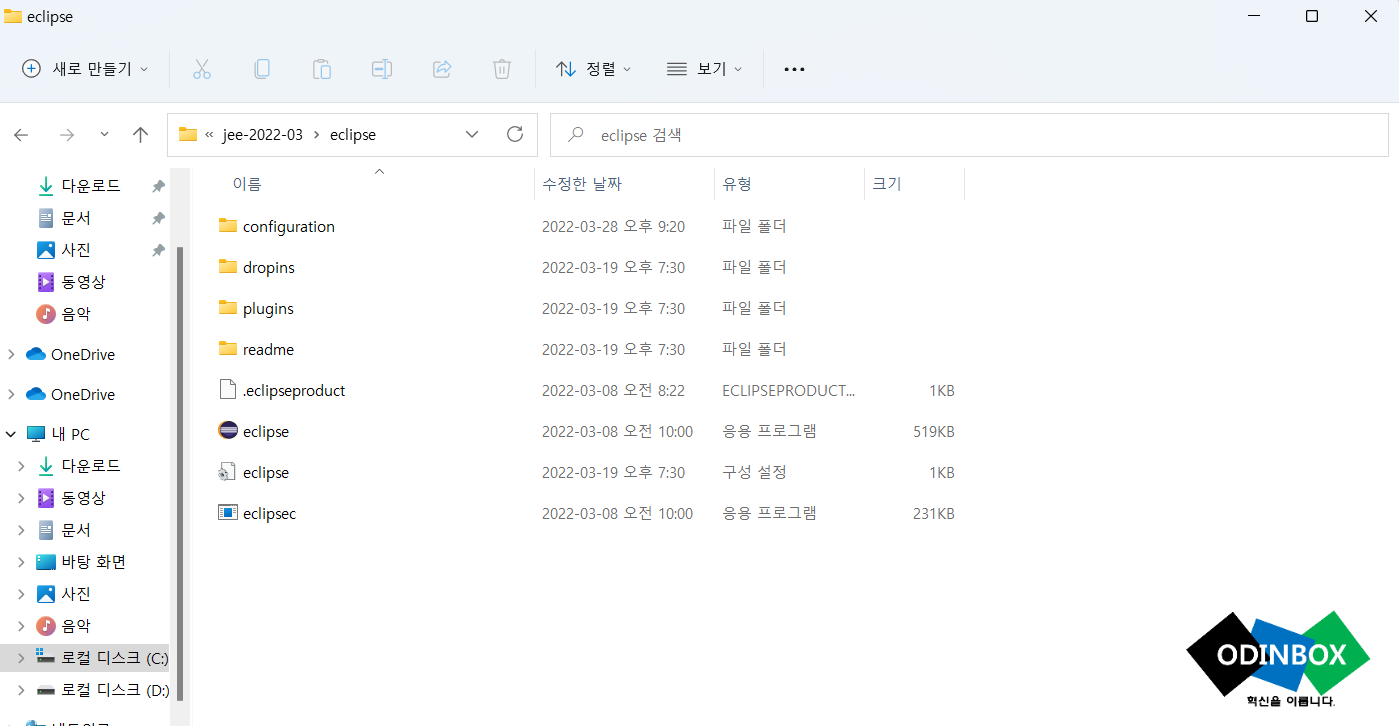Viewport: 1399px width, 726px height.
Task: Click the dropins folder icon
Action: (x=228, y=267)
